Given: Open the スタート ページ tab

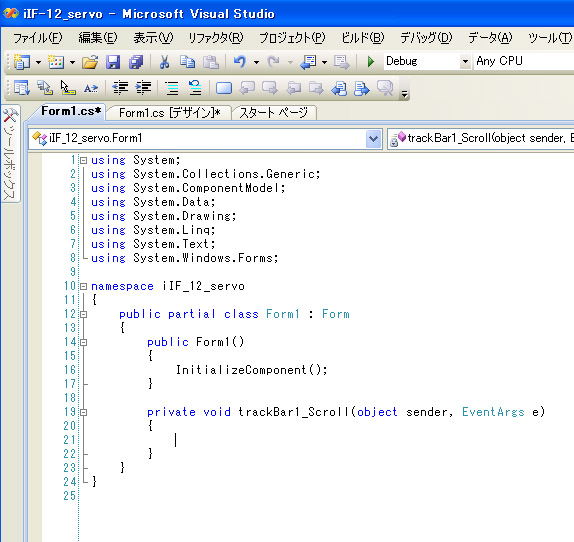Looking at the screenshot, I should tap(273, 113).
